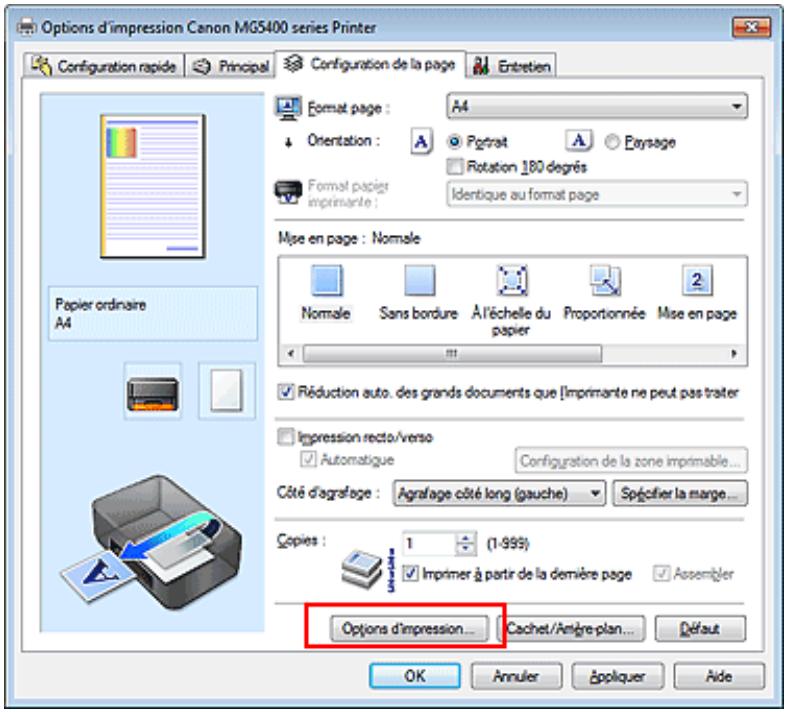Select the Mise en page layout icon

pyautogui.click(x=697, y=280)
